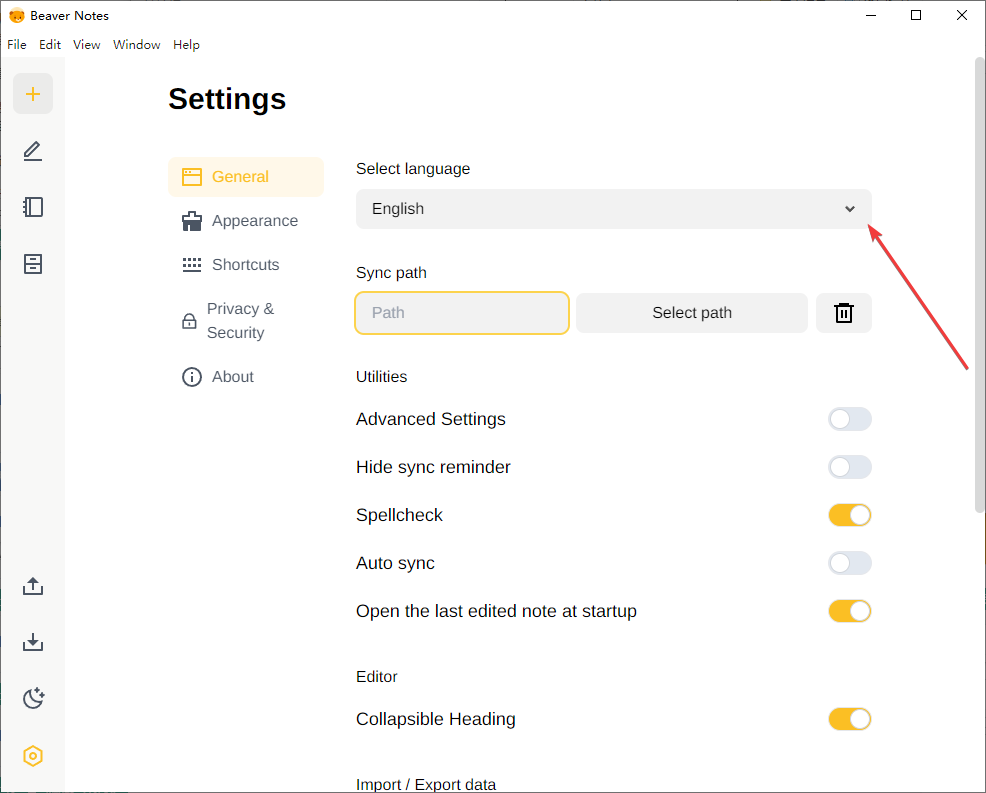This screenshot has height=793, width=986.
Task: Switch to the Appearance settings tab
Action: (x=254, y=221)
